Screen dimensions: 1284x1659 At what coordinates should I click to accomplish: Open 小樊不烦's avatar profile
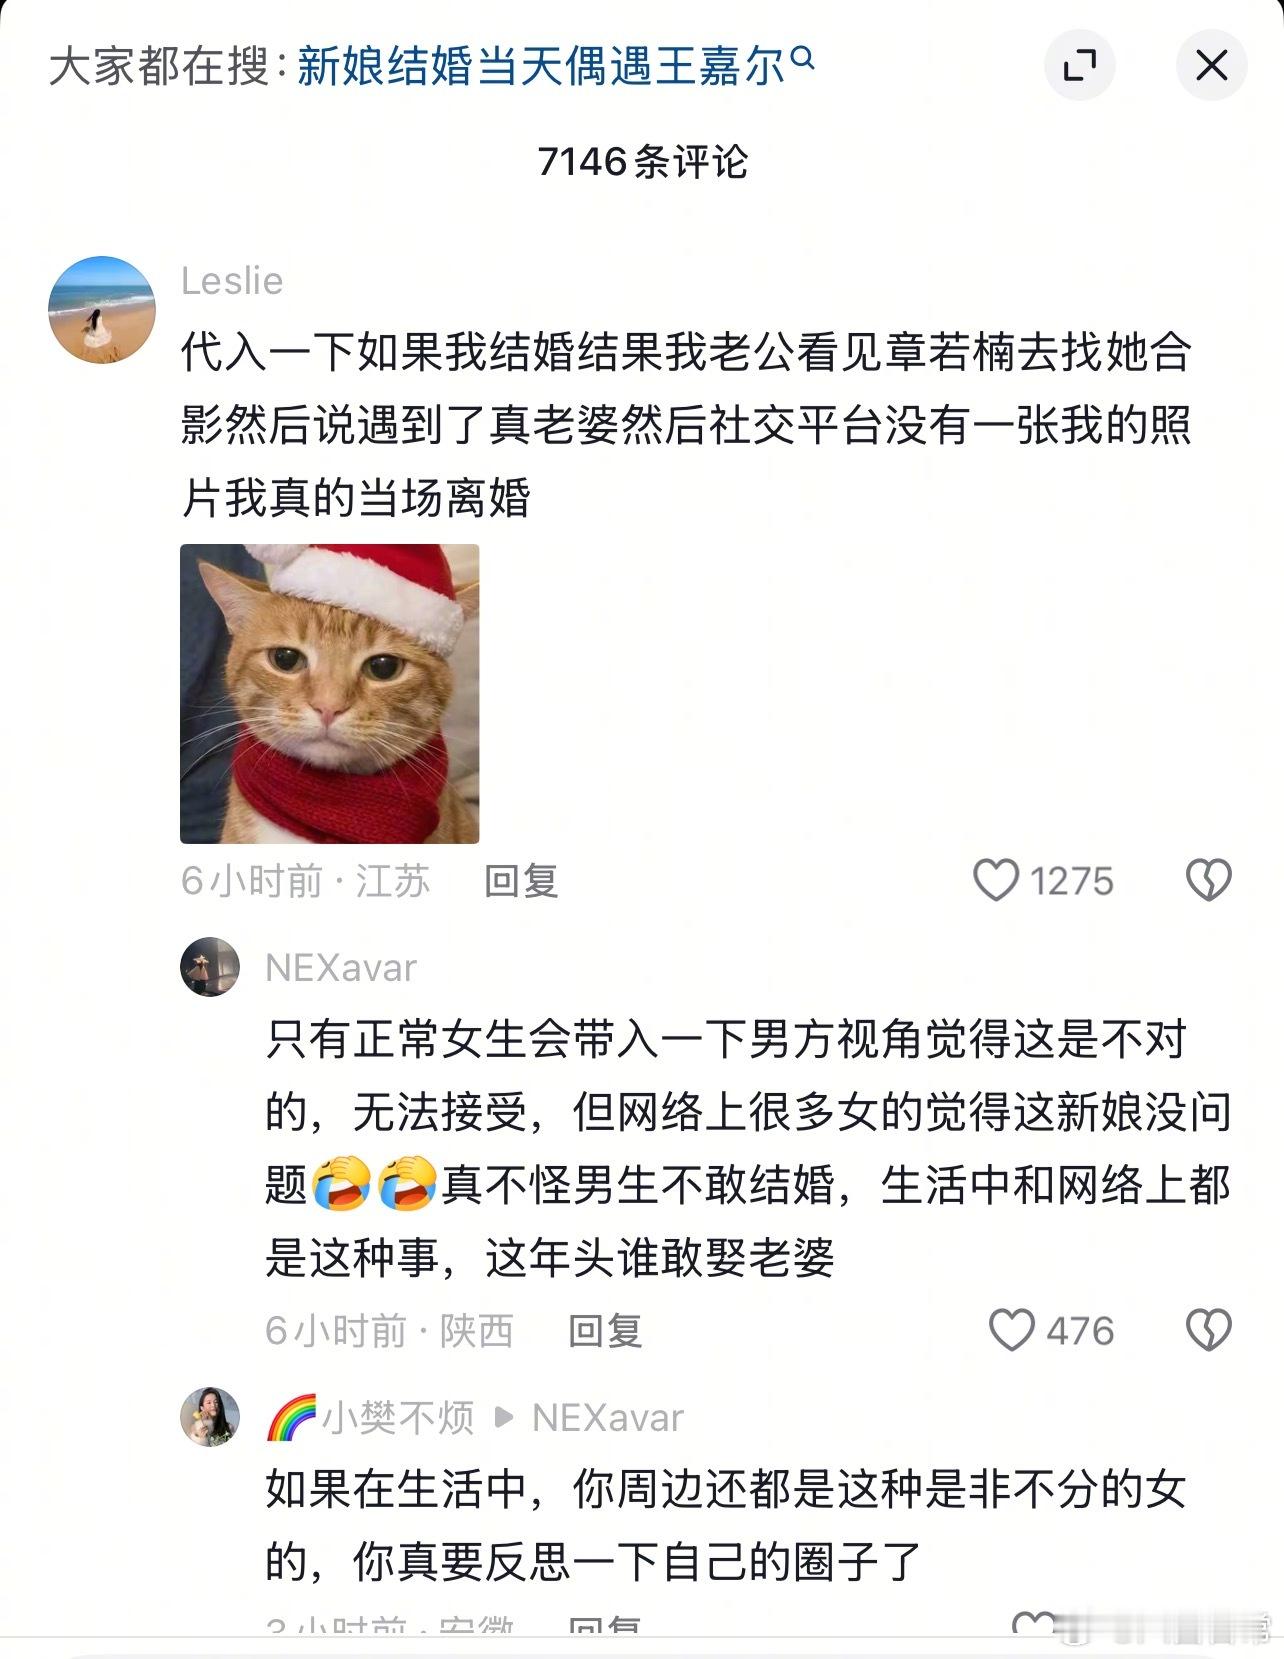[210, 1417]
